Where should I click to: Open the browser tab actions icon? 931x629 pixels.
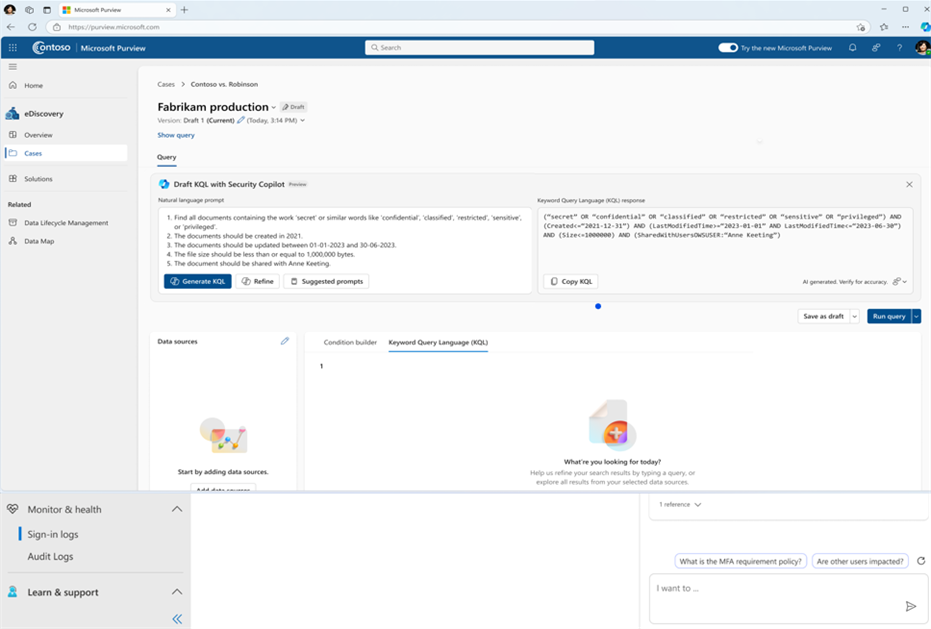pyautogui.click(x=47, y=10)
